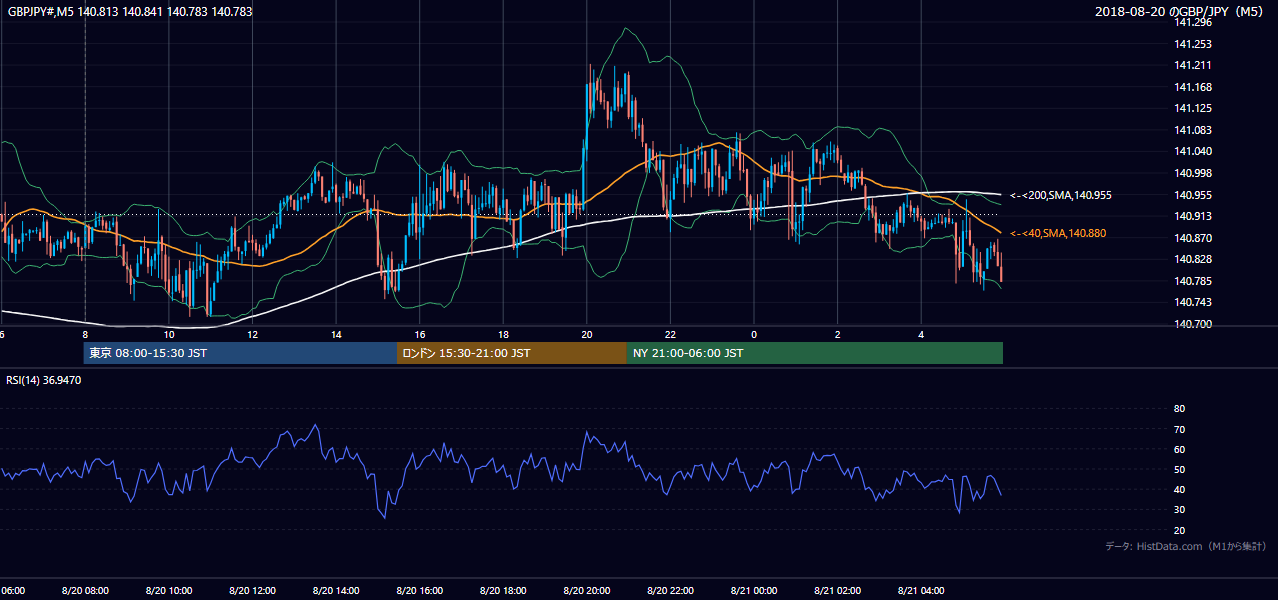Select the chart title 2018-08-20 のGBP/JPY (M5)
Image resolution: width=1278 pixels, height=600 pixels.
[1181, 12]
